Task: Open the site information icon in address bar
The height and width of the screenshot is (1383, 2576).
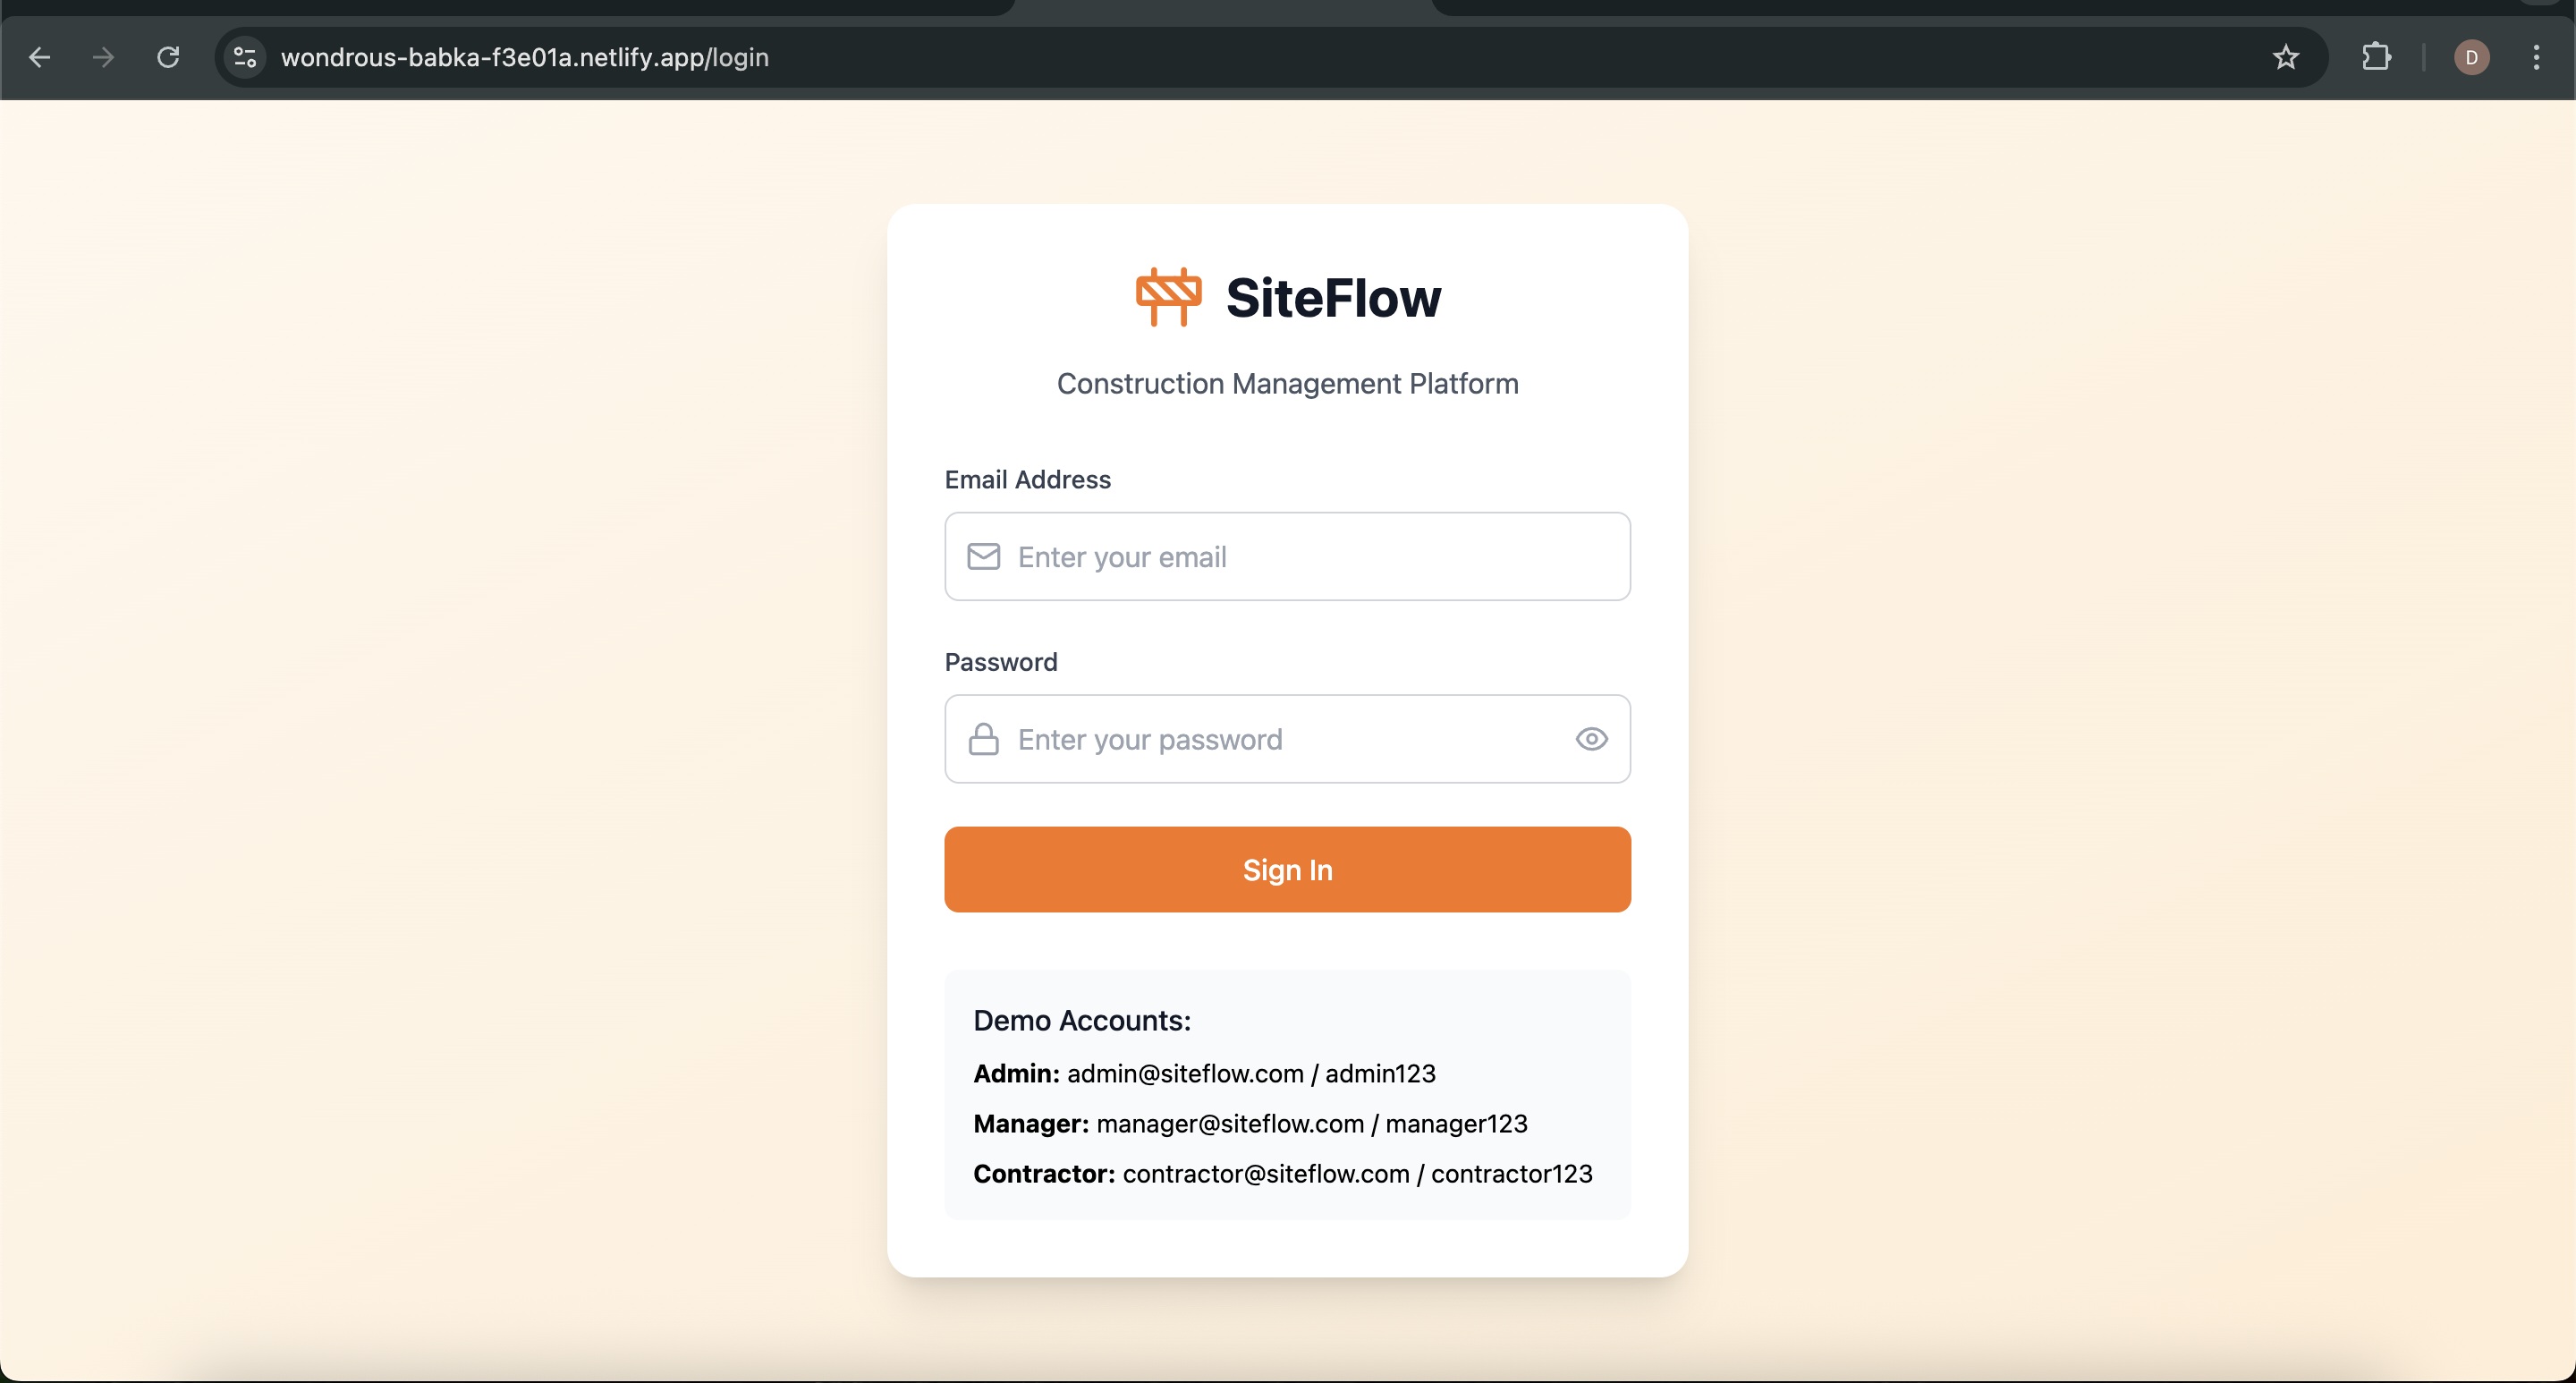Action: coord(245,57)
